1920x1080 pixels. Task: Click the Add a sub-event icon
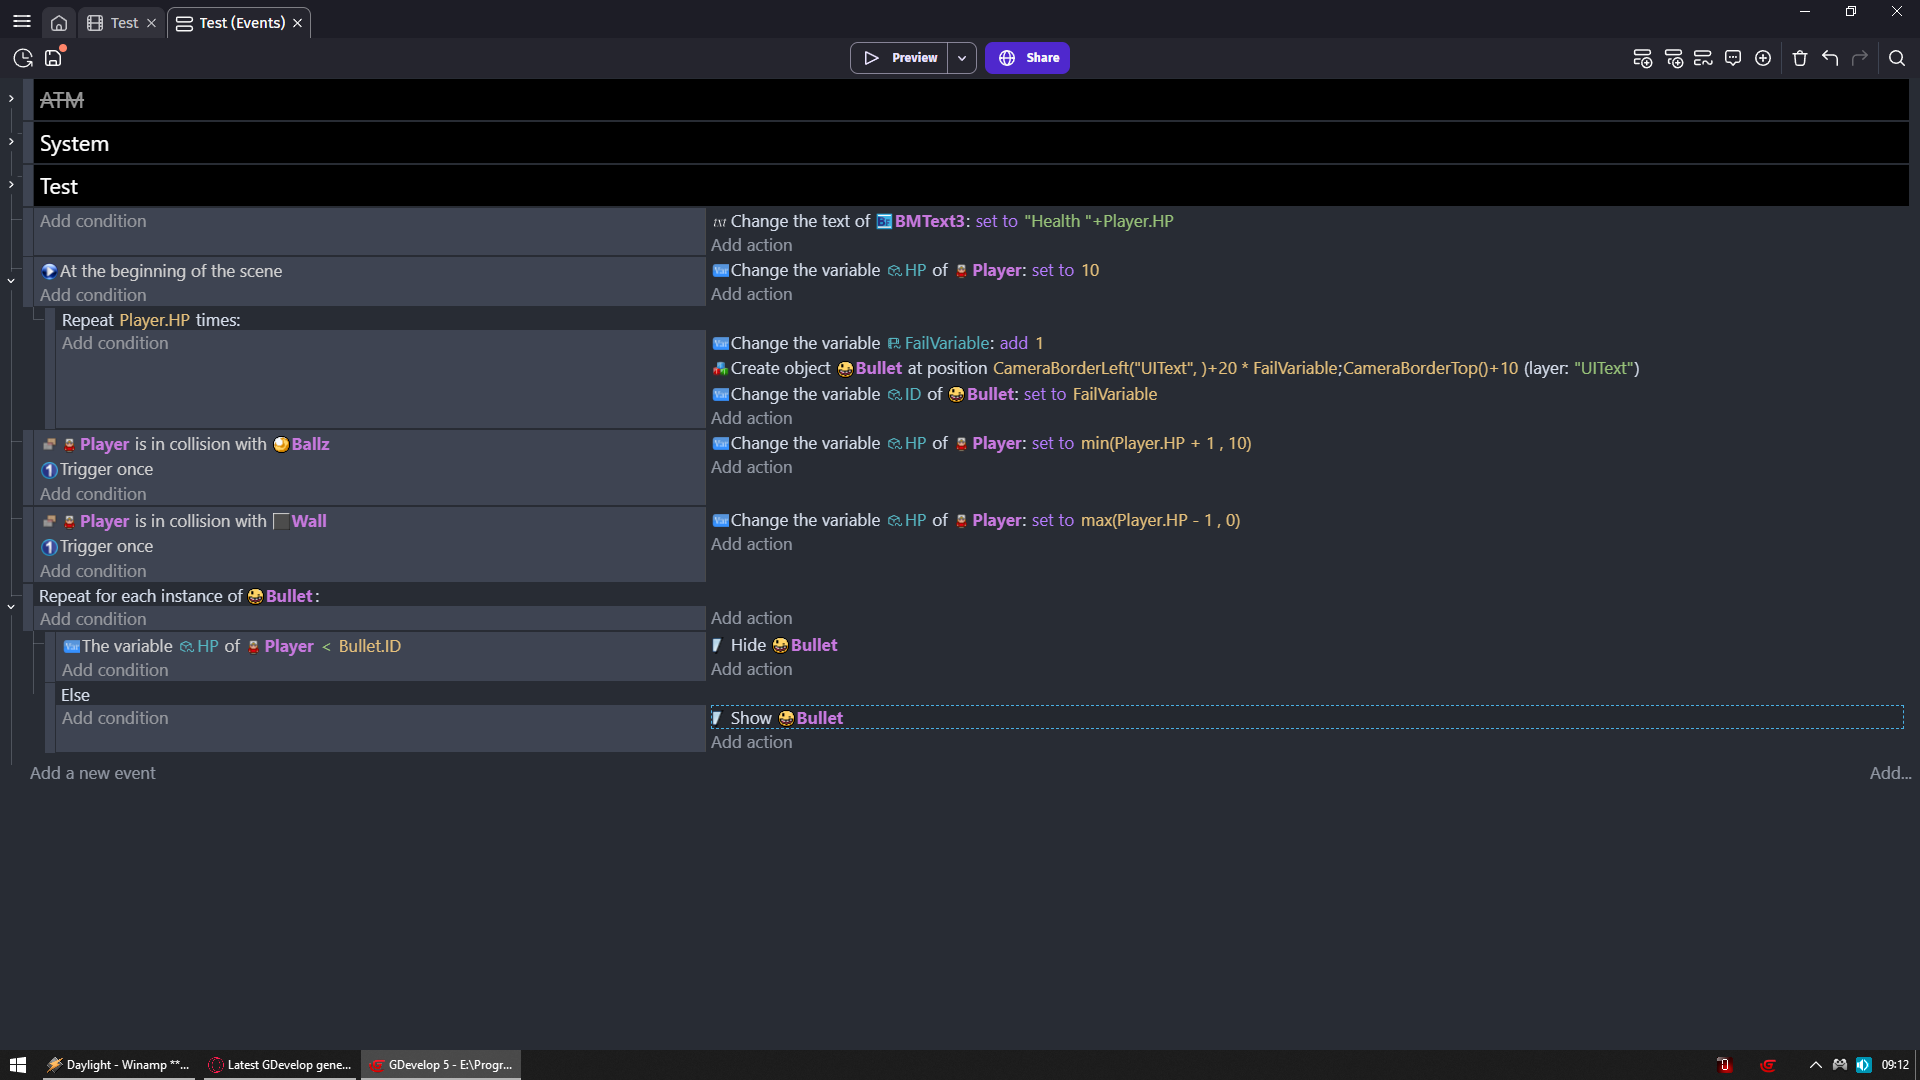click(1673, 58)
